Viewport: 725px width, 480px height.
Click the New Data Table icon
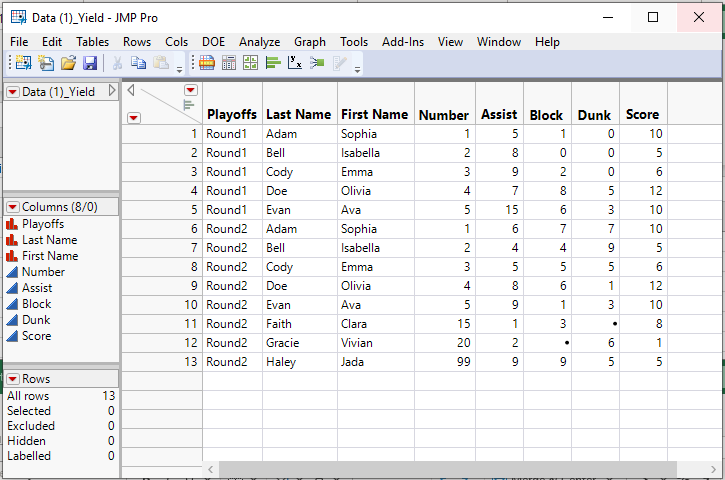22,63
